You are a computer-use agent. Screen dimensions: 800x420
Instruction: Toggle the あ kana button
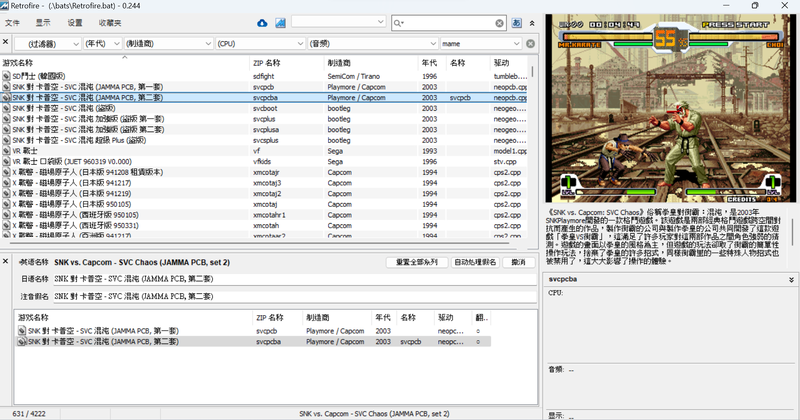pos(516,23)
